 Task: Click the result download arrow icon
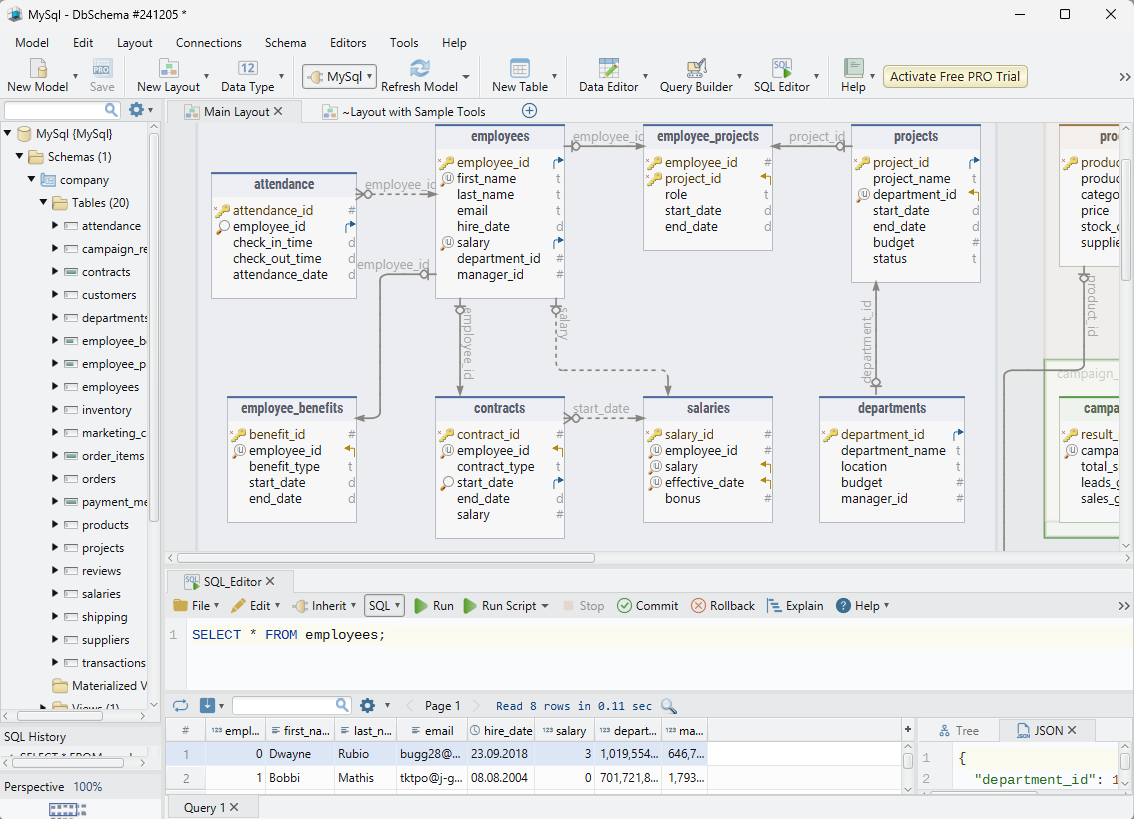[208, 705]
